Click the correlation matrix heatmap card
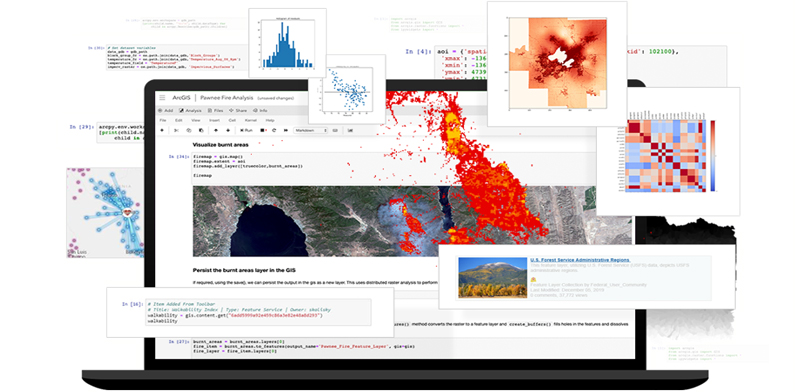Image resolution: width=796 pixels, height=392 pixels. click(x=668, y=151)
